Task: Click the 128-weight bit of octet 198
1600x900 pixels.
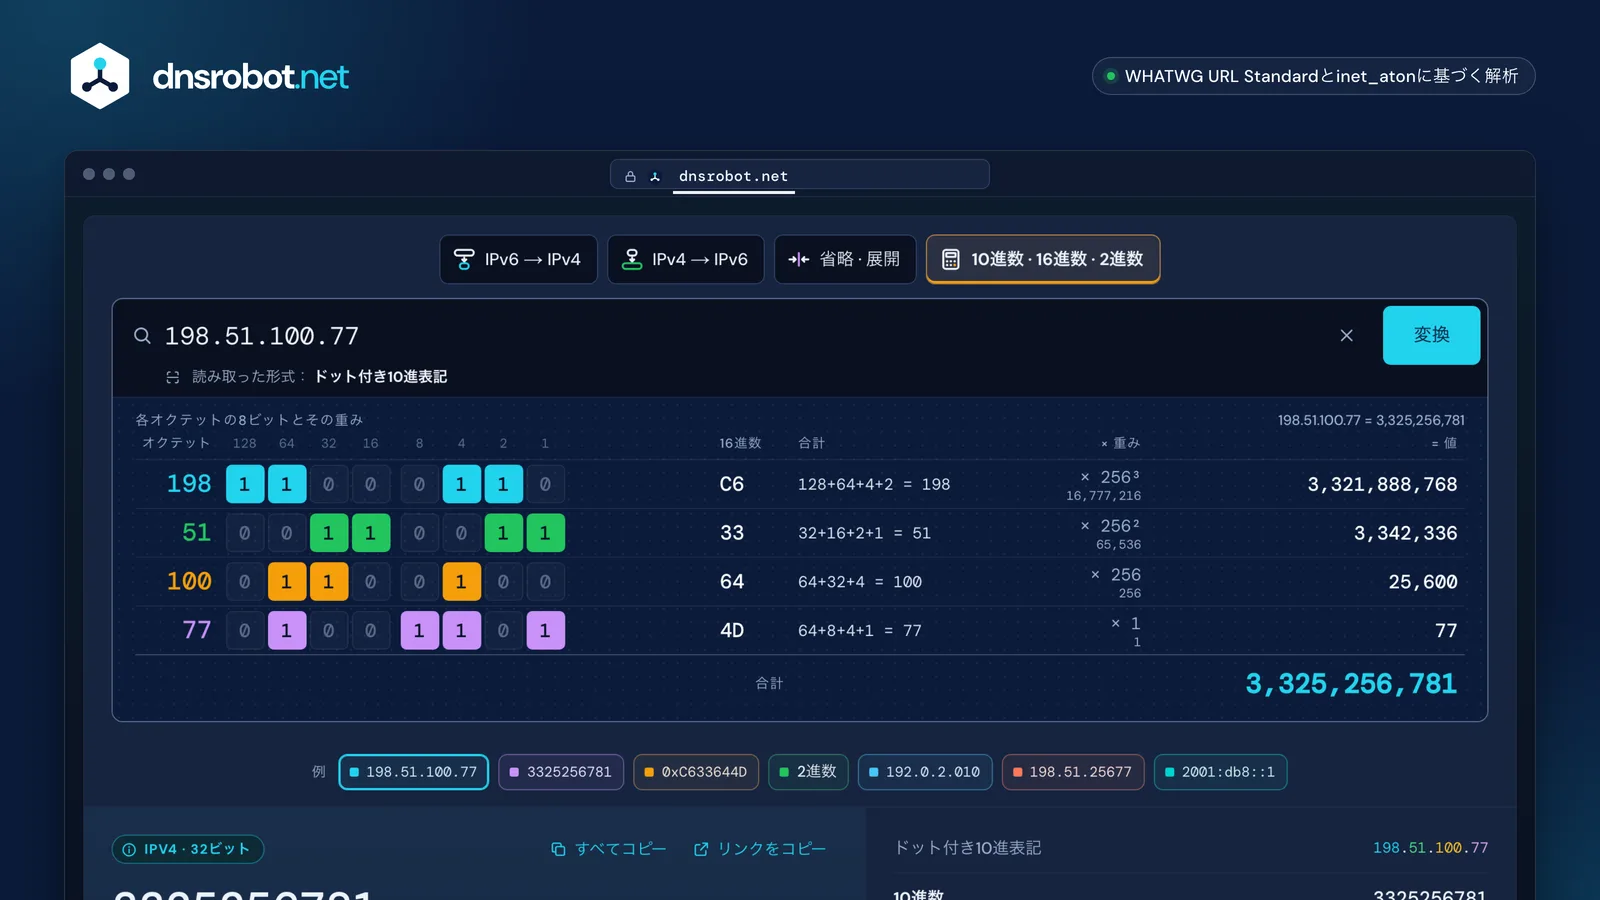Action: [245, 484]
